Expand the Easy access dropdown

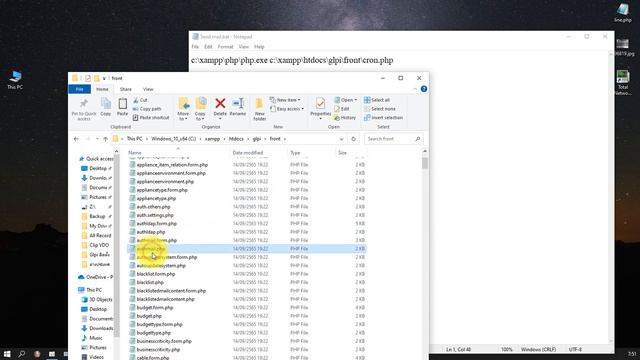click(287, 109)
